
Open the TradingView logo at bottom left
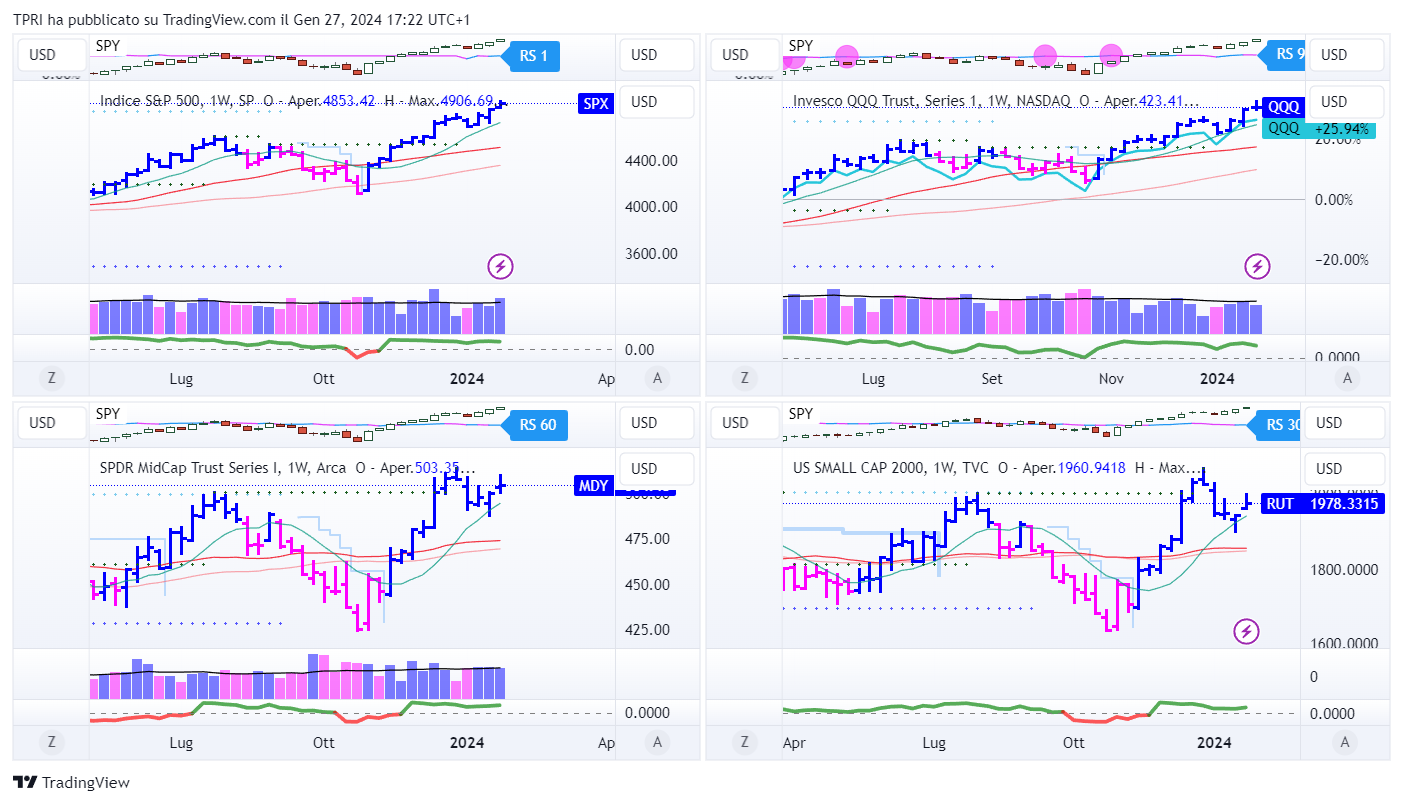pos(71,783)
